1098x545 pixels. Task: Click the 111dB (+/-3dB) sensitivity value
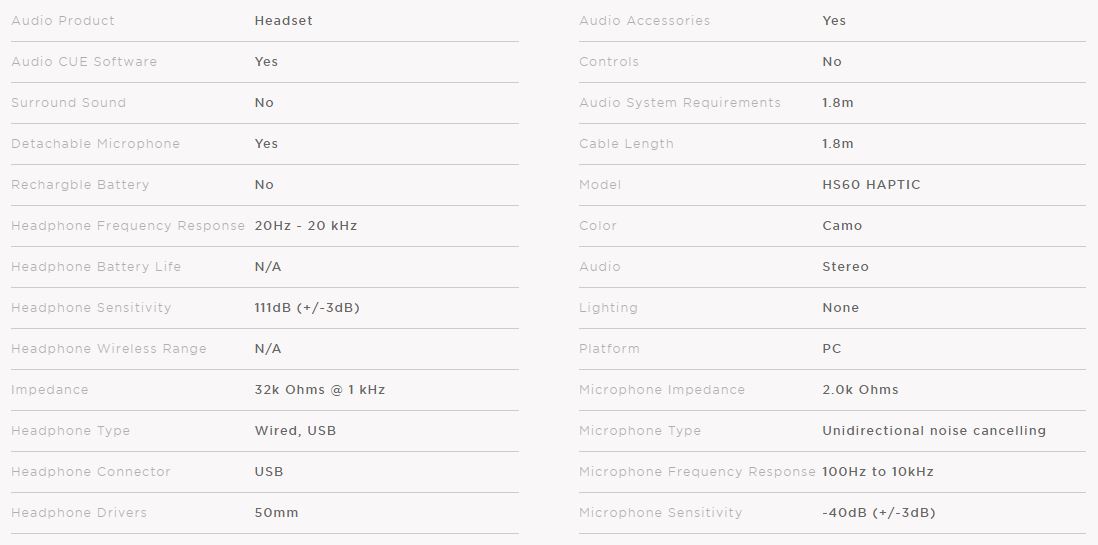(307, 308)
